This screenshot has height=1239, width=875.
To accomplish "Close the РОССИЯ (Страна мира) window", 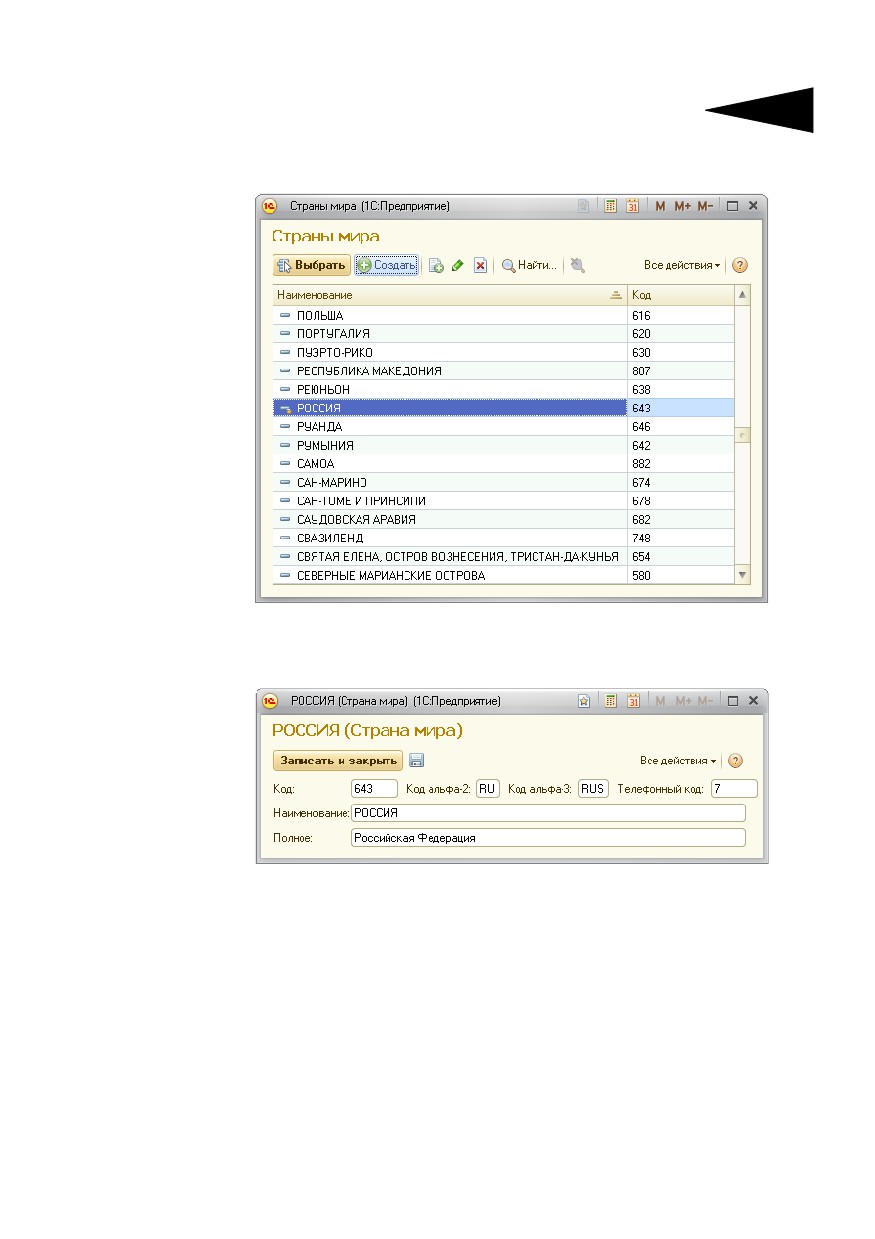I will coord(753,701).
